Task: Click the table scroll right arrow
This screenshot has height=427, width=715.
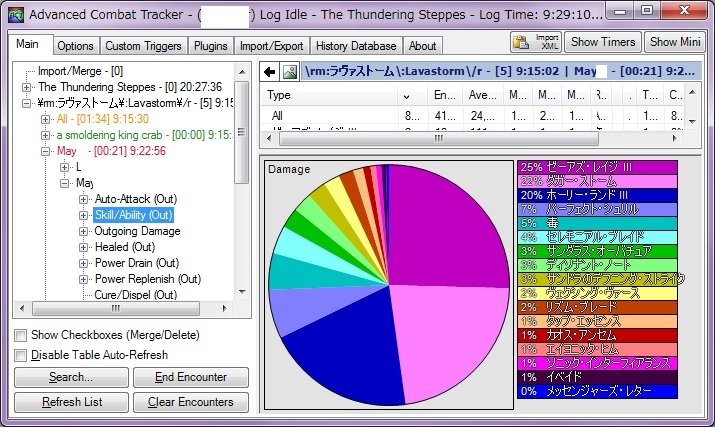Action: pos(675,138)
